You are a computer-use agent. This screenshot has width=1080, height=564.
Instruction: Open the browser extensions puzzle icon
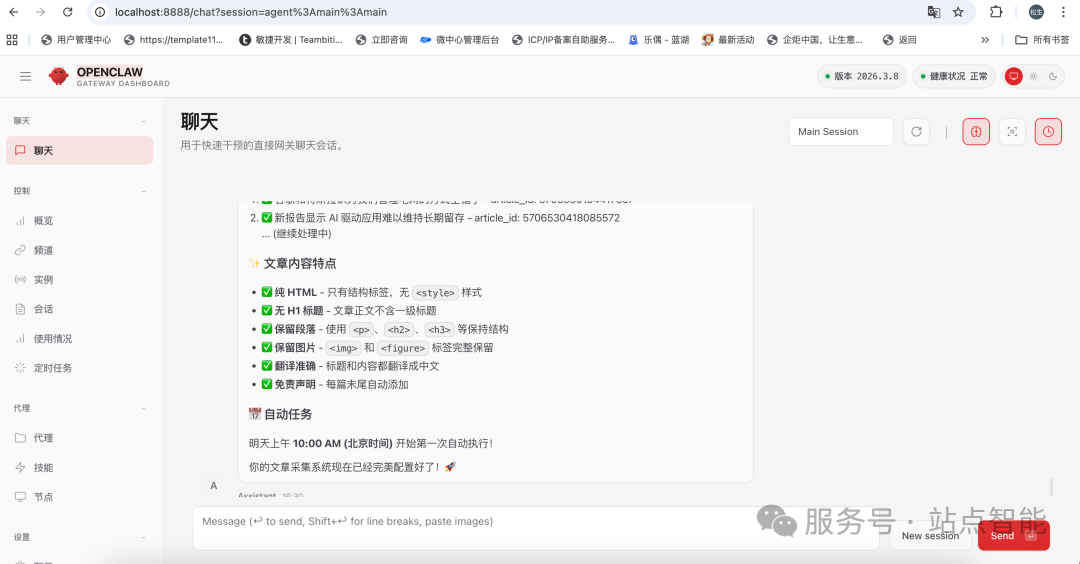coord(996,12)
